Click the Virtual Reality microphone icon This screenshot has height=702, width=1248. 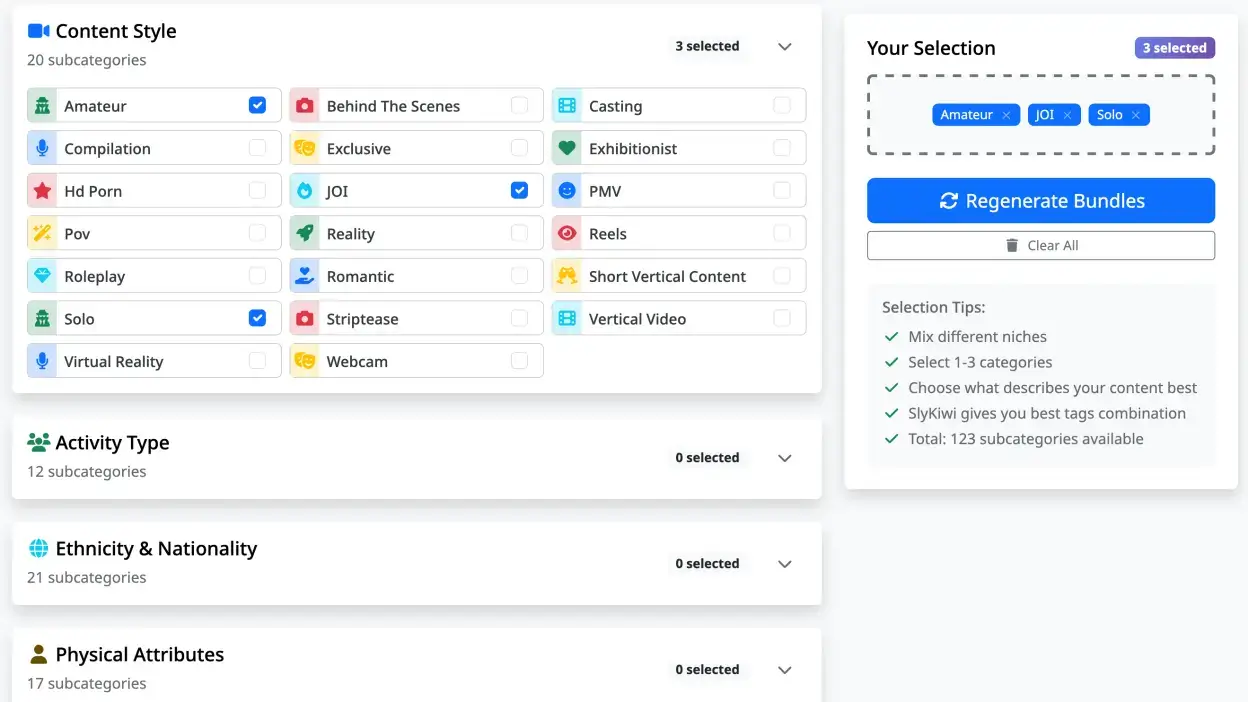pyautogui.click(x=42, y=361)
